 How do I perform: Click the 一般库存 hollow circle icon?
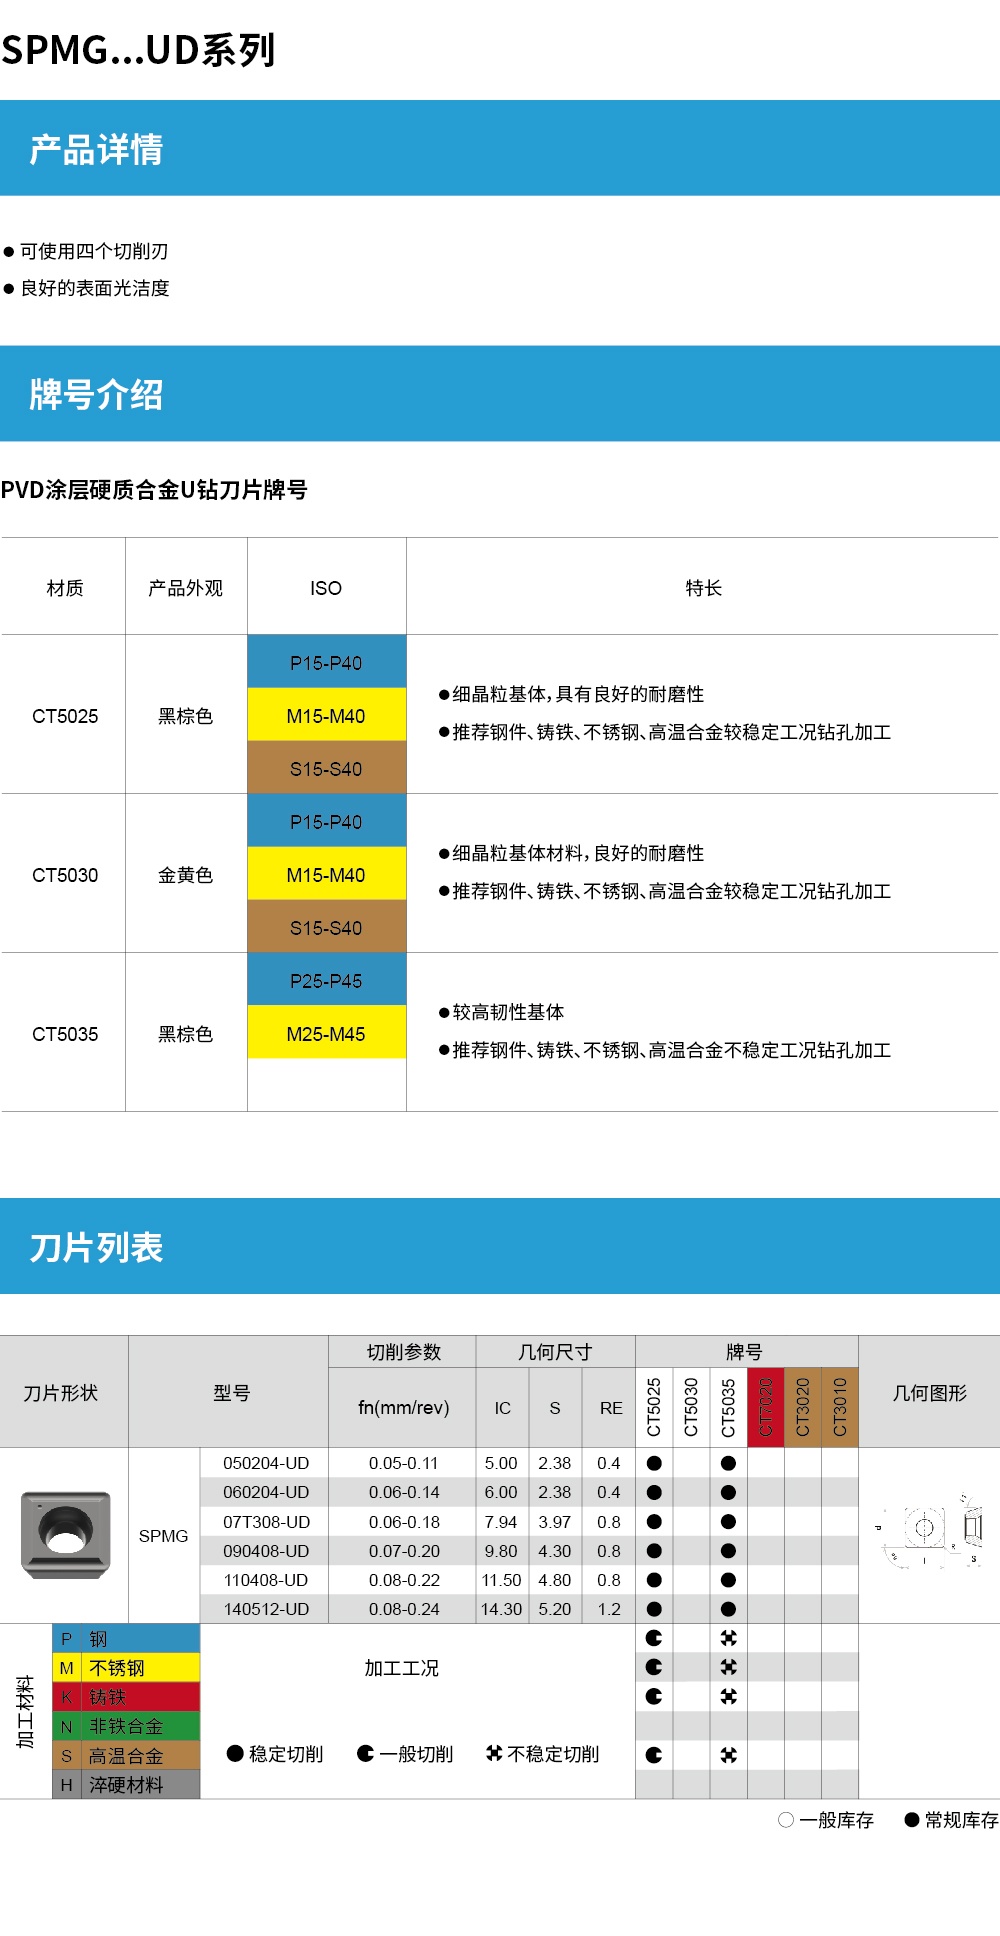[786, 1820]
